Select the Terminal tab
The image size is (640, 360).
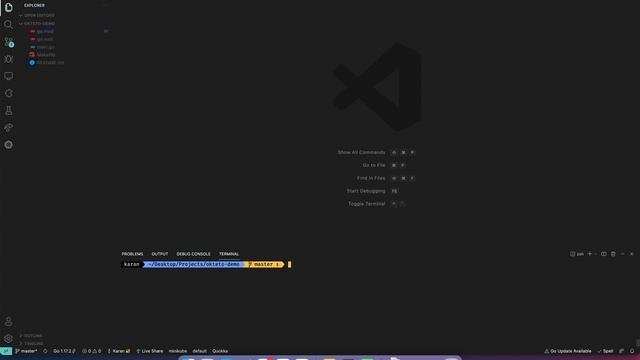coord(229,254)
